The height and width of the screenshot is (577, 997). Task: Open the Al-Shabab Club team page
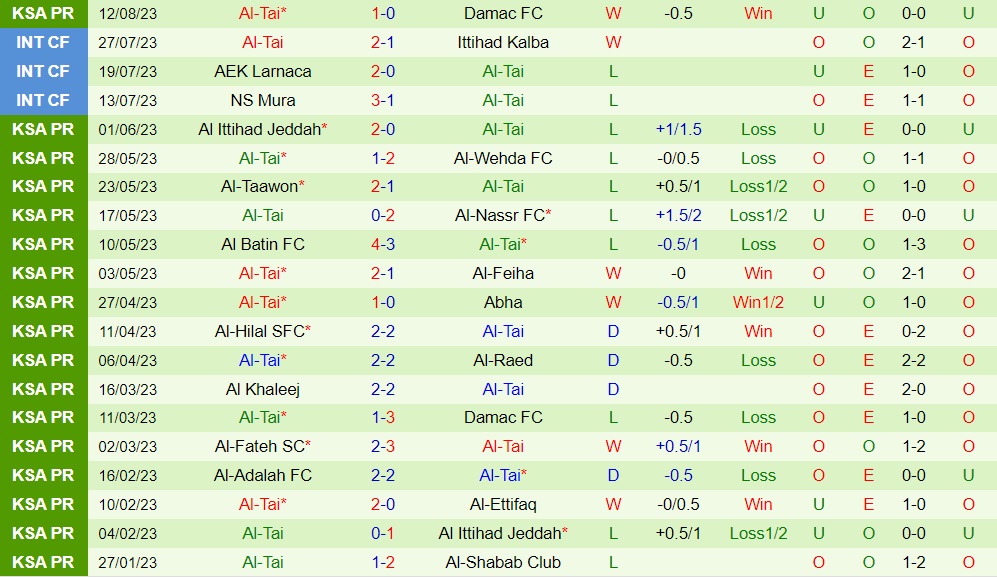point(503,562)
